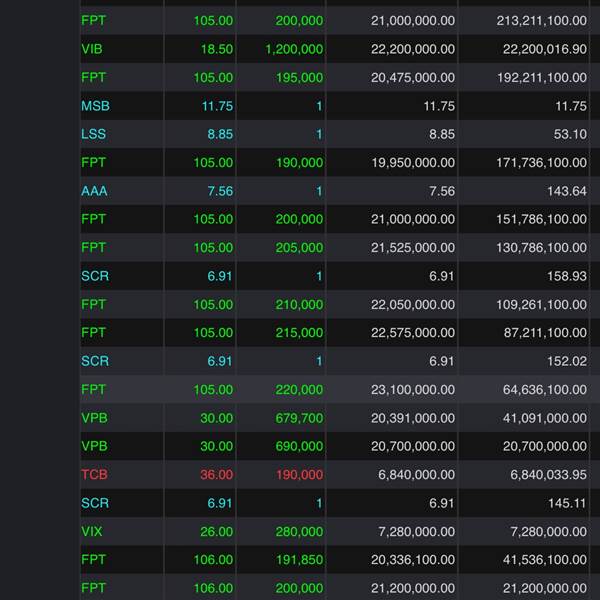Viewport: 600px width, 600px height.
Task: Select the red TCB ticker symbol
Action: click(94, 475)
